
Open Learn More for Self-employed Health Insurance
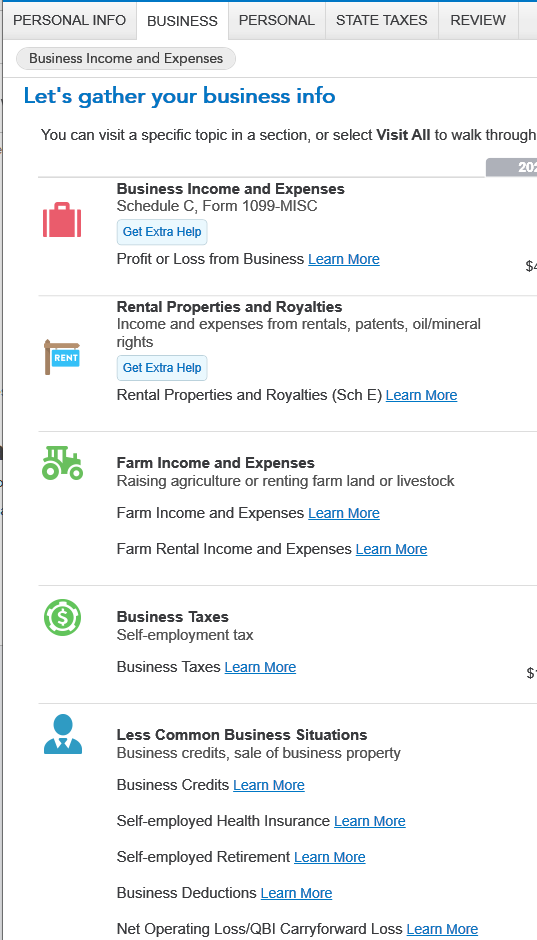(370, 821)
